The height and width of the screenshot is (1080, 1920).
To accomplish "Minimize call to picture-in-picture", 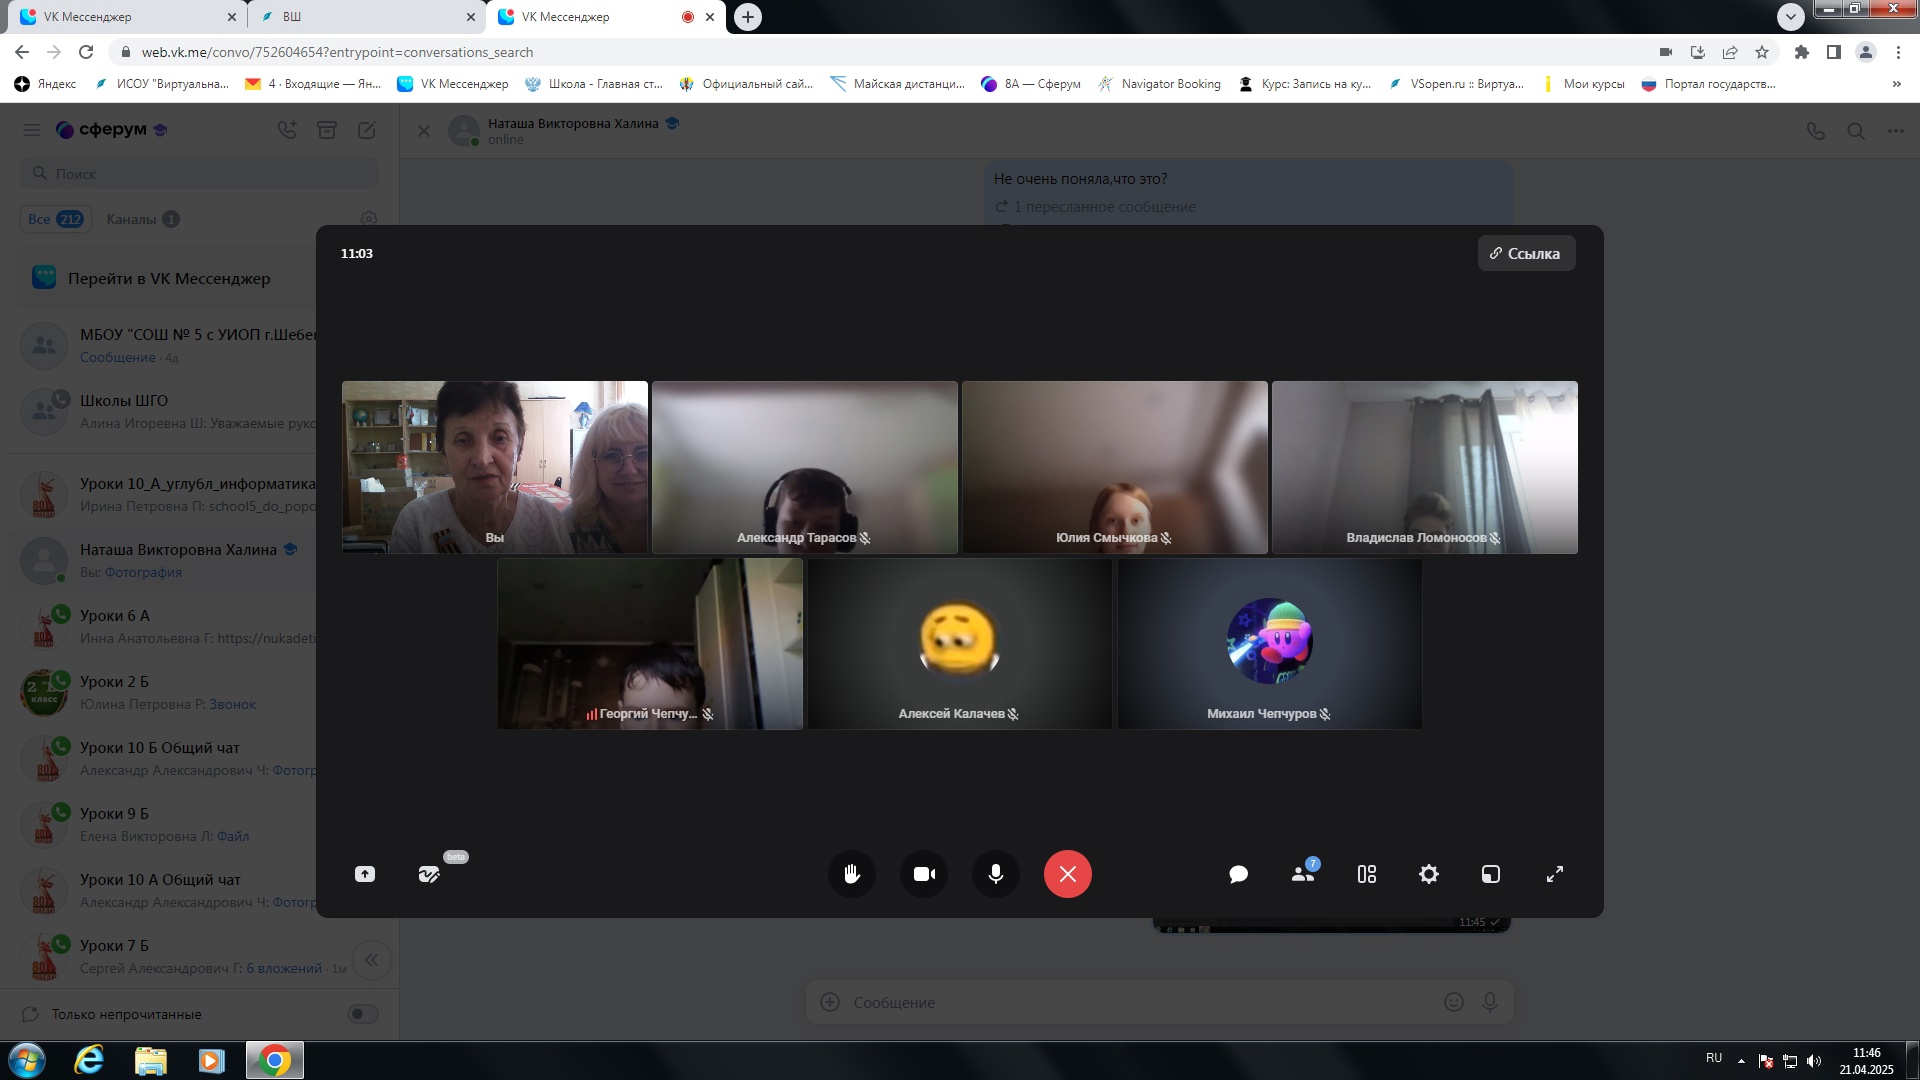I will coord(1491,874).
